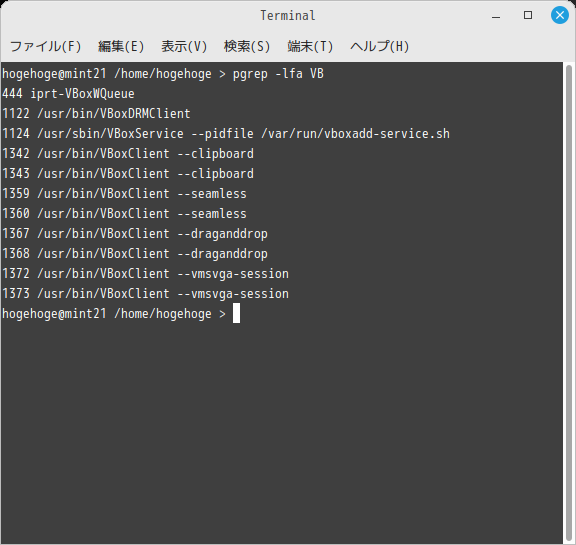Open the 端末(T) menu
This screenshot has width=576, height=545.
[x=310, y=46]
